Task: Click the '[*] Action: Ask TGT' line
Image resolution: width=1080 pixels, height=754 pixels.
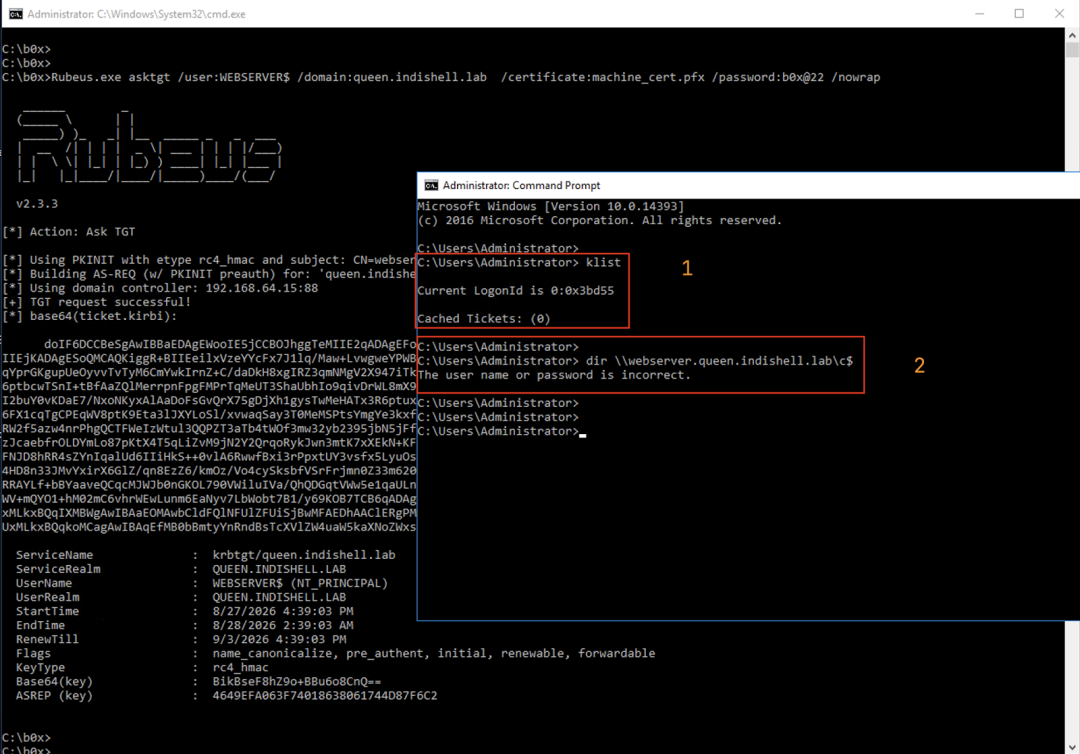Action: (x=69, y=232)
